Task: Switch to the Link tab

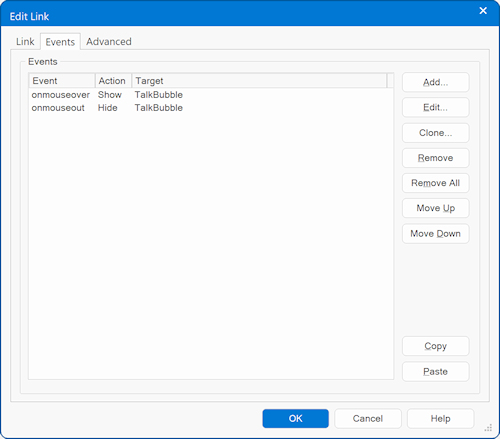Action: 25,42
